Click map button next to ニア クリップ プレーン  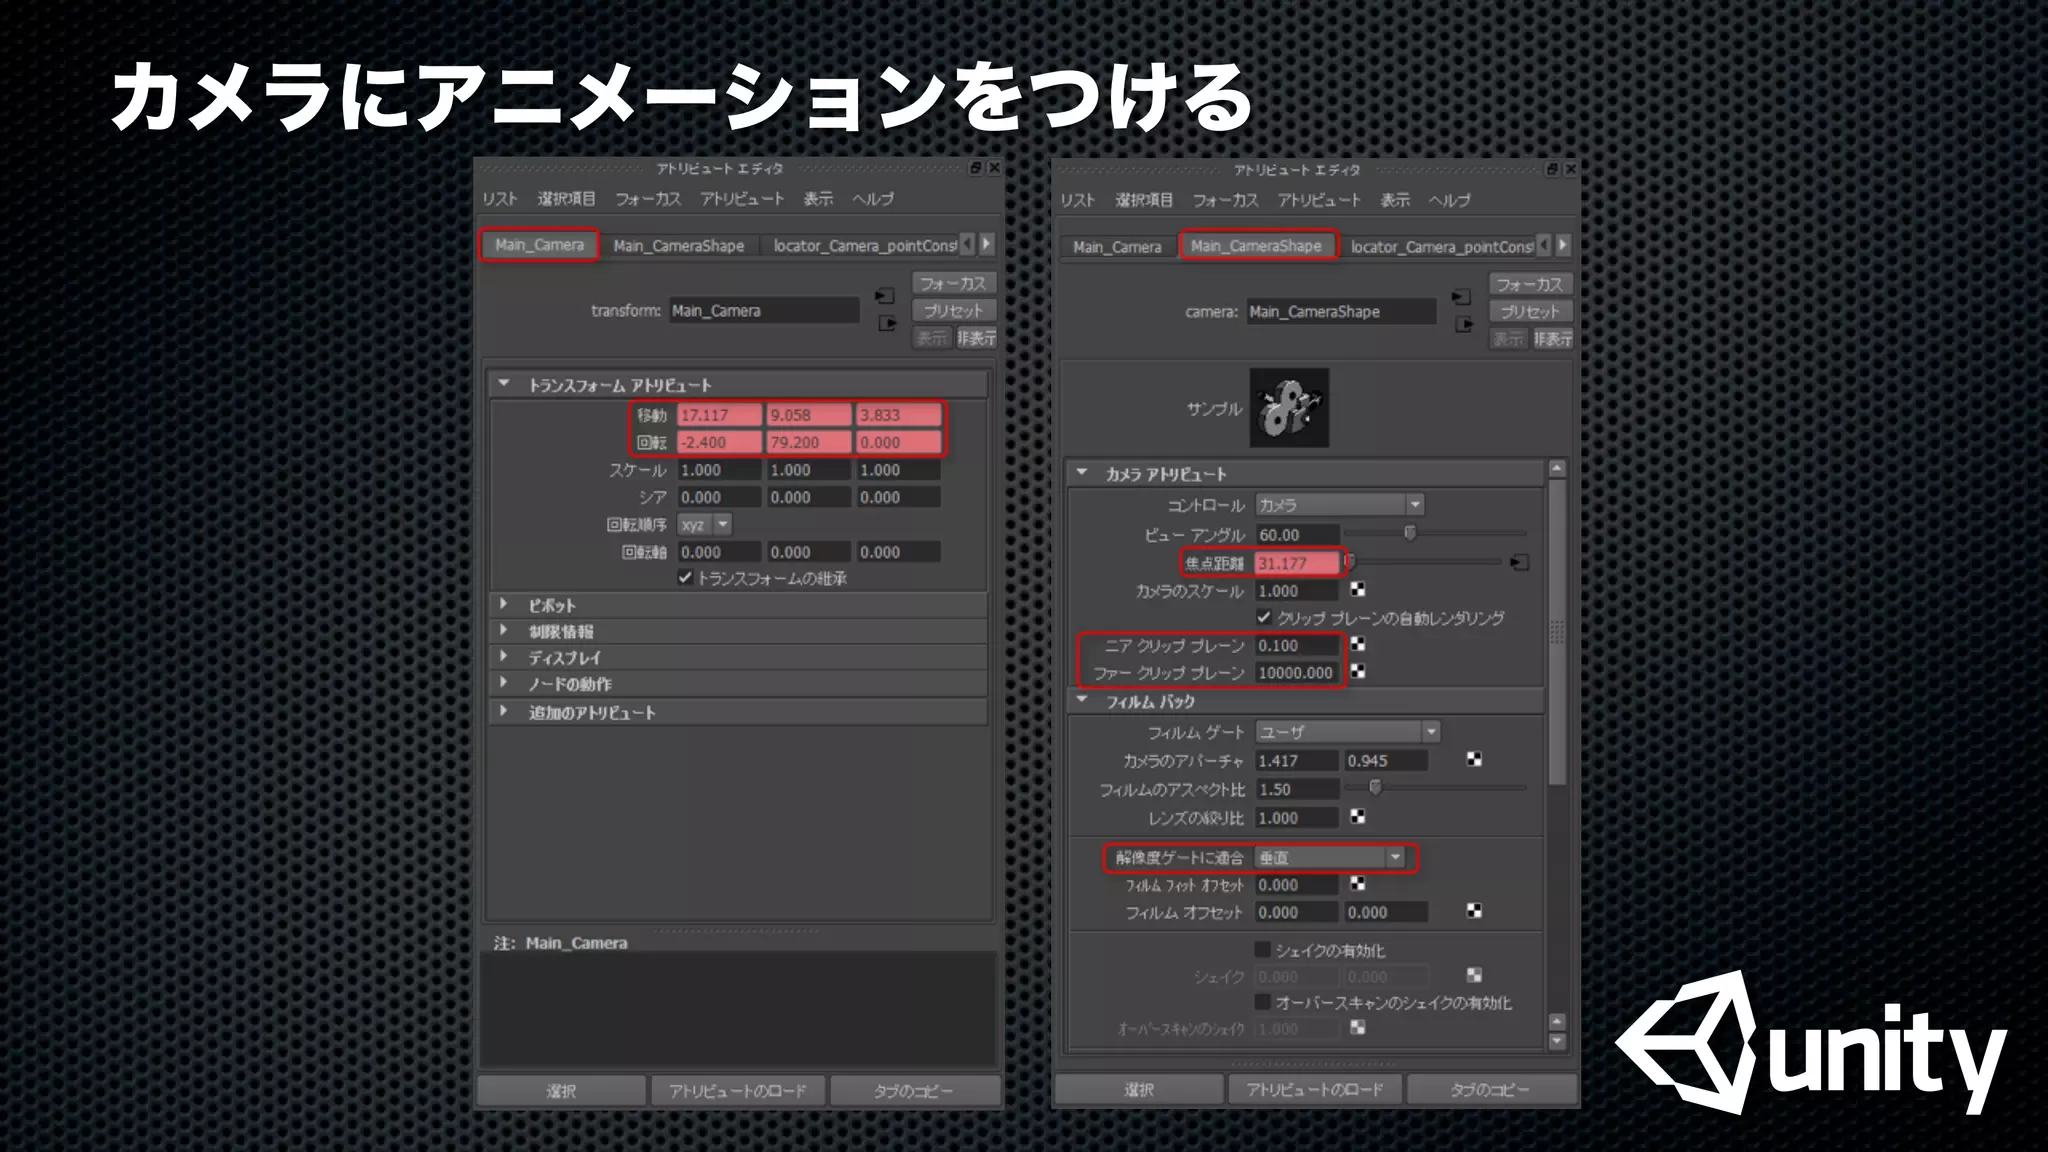(1358, 645)
